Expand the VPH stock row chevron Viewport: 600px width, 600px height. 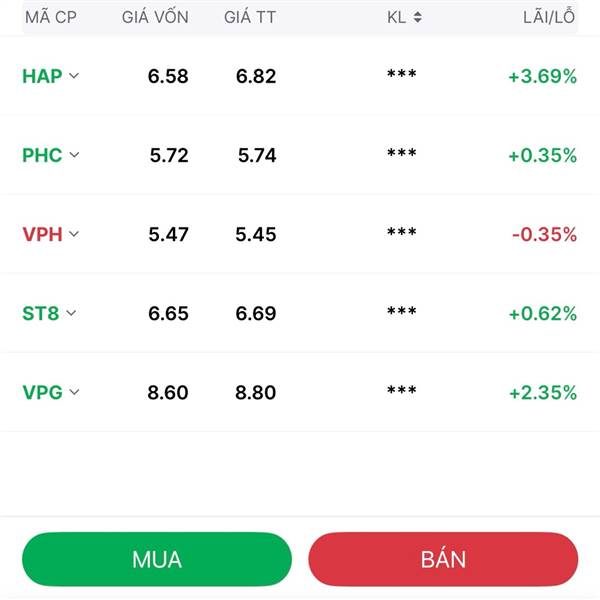[74, 233]
